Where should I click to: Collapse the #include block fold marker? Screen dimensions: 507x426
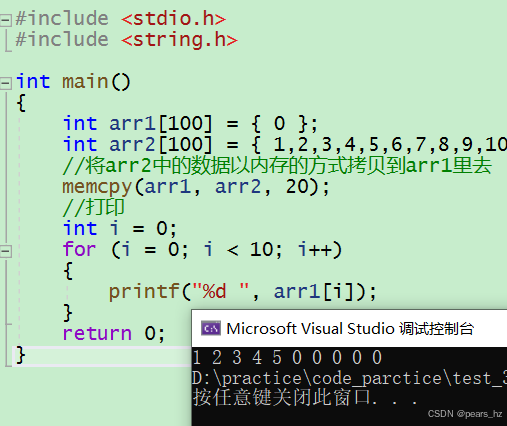point(6,20)
